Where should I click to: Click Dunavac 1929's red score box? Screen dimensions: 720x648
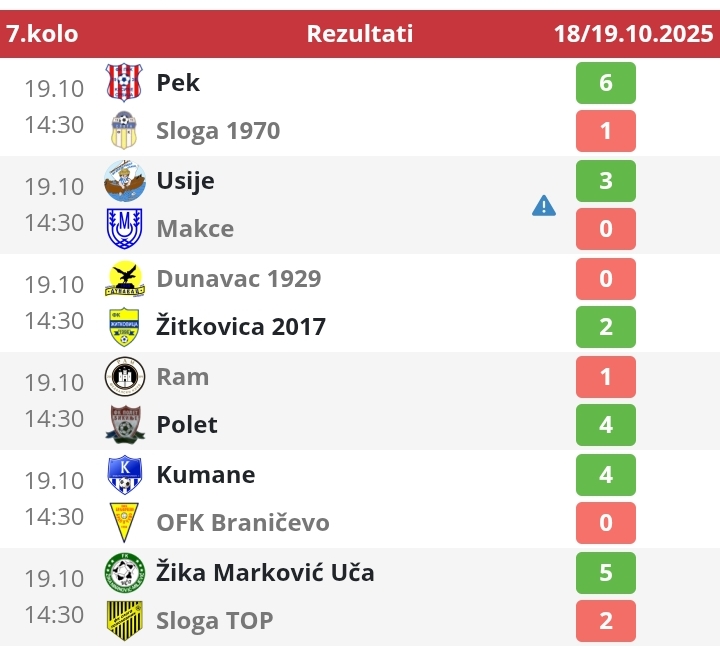point(605,278)
